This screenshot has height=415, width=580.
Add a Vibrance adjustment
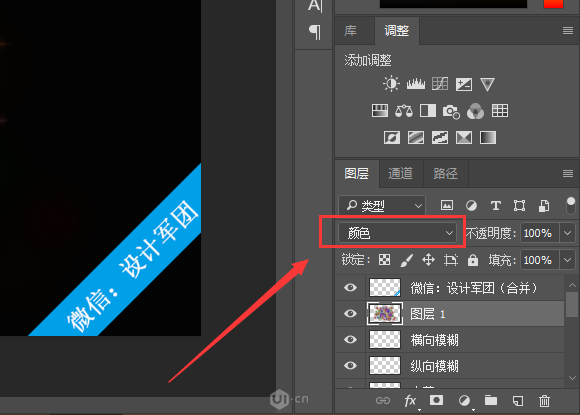[487, 84]
